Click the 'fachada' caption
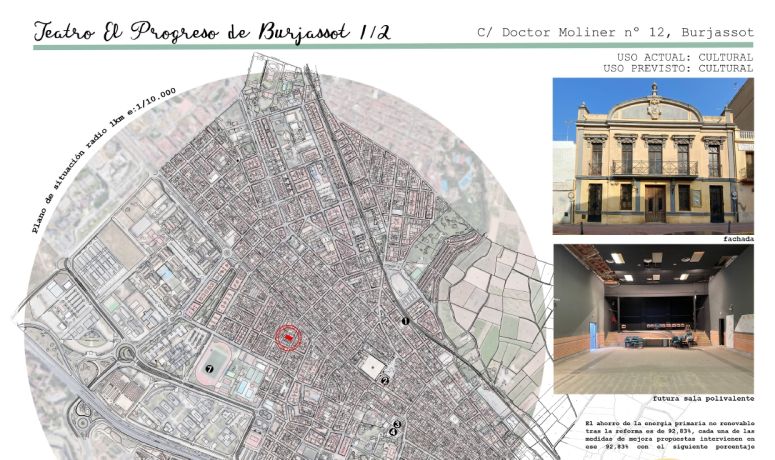This screenshot has height=460, width=775. click(x=738, y=239)
